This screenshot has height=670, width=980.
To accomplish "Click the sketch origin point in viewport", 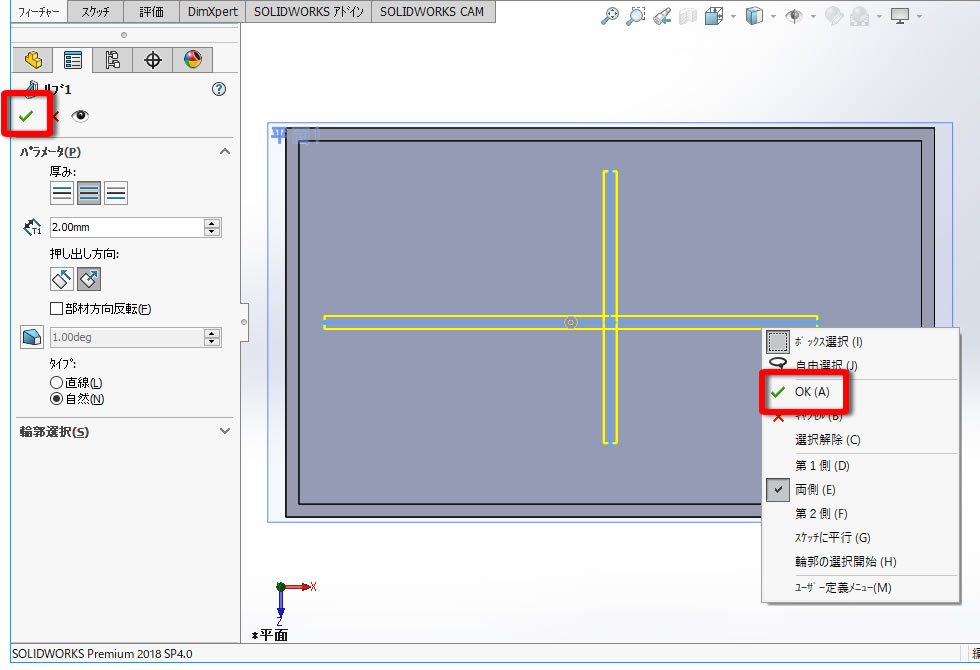I will pyautogui.click(x=571, y=322).
